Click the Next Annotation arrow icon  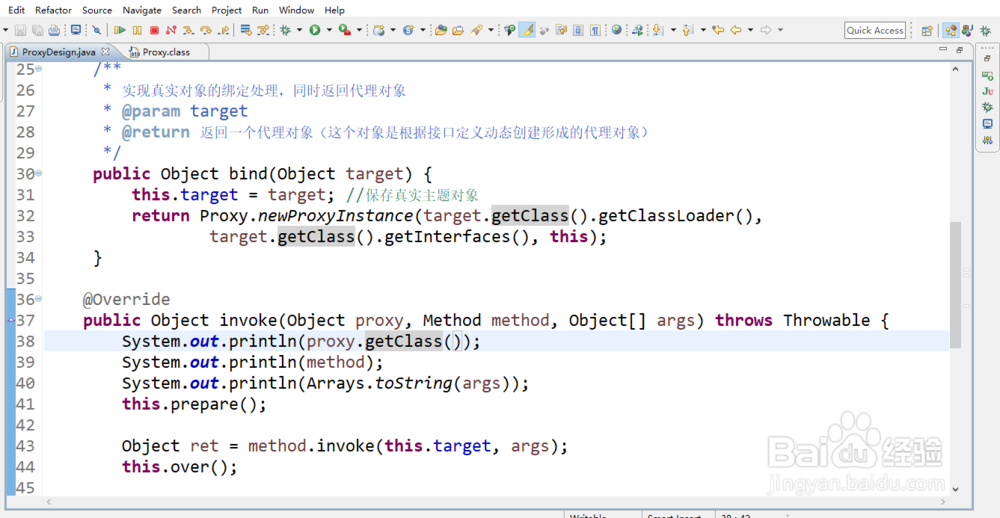pyautogui.click(x=658, y=30)
